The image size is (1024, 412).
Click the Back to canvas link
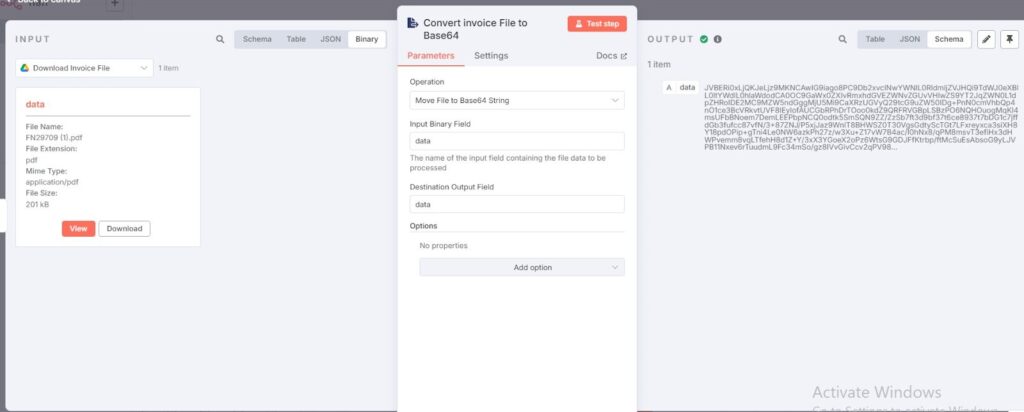click(49, 2)
